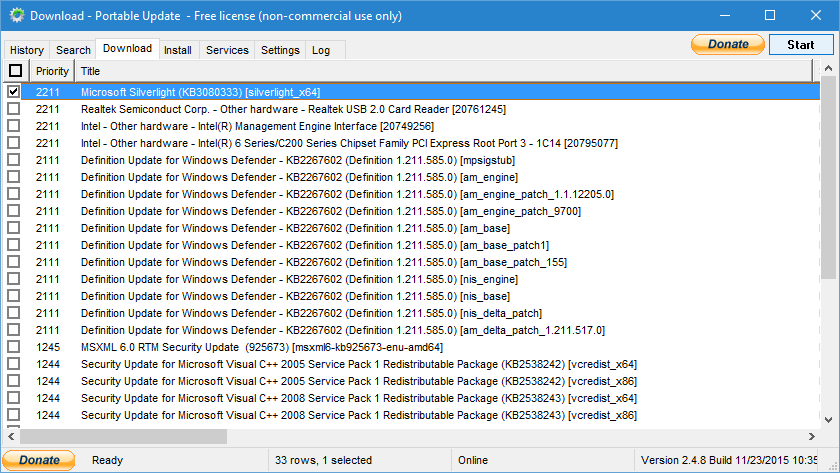The width and height of the screenshot is (840, 473).
Task: Click the Donate button in the status bar
Action: pos(39,460)
